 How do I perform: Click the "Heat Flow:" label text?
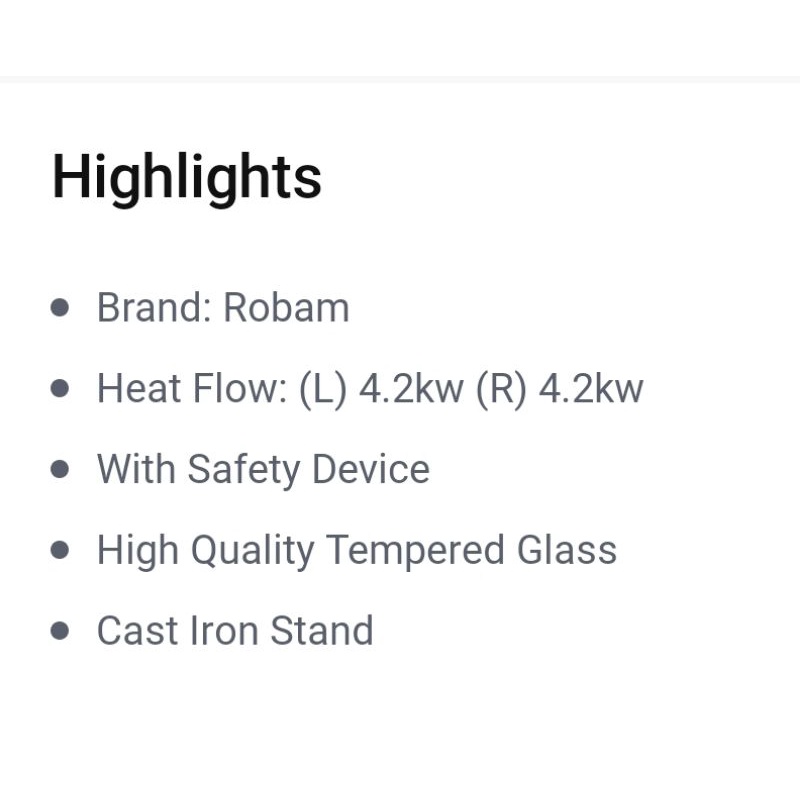pyautogui.click(x=192, y=388)
